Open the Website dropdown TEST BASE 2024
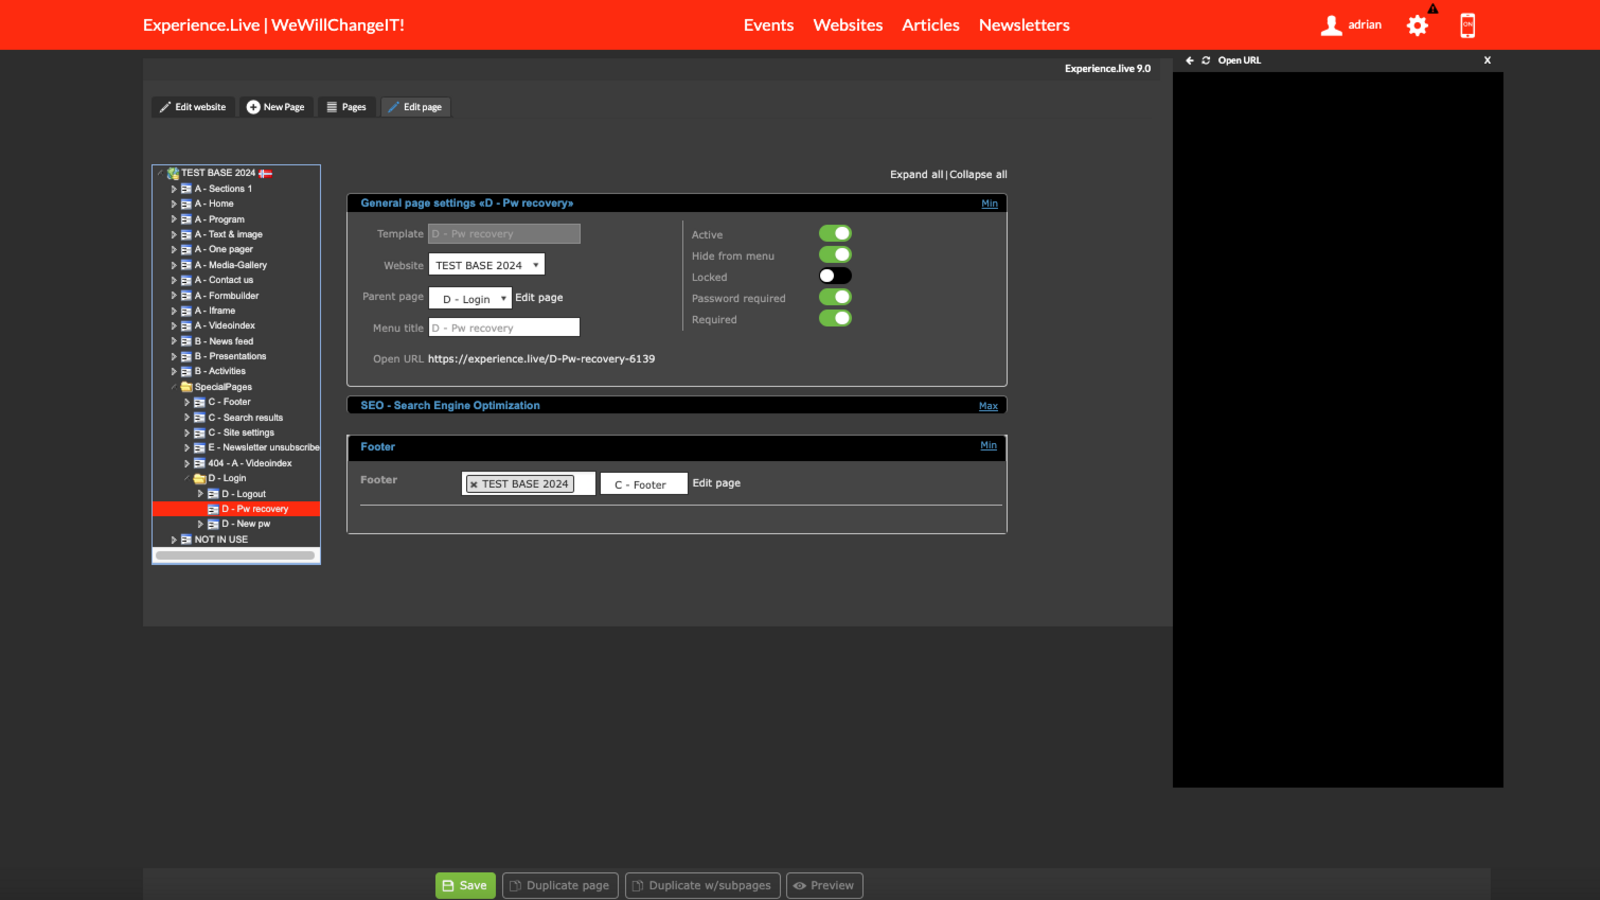The image size is (1600, 900). tap(487, 265)
